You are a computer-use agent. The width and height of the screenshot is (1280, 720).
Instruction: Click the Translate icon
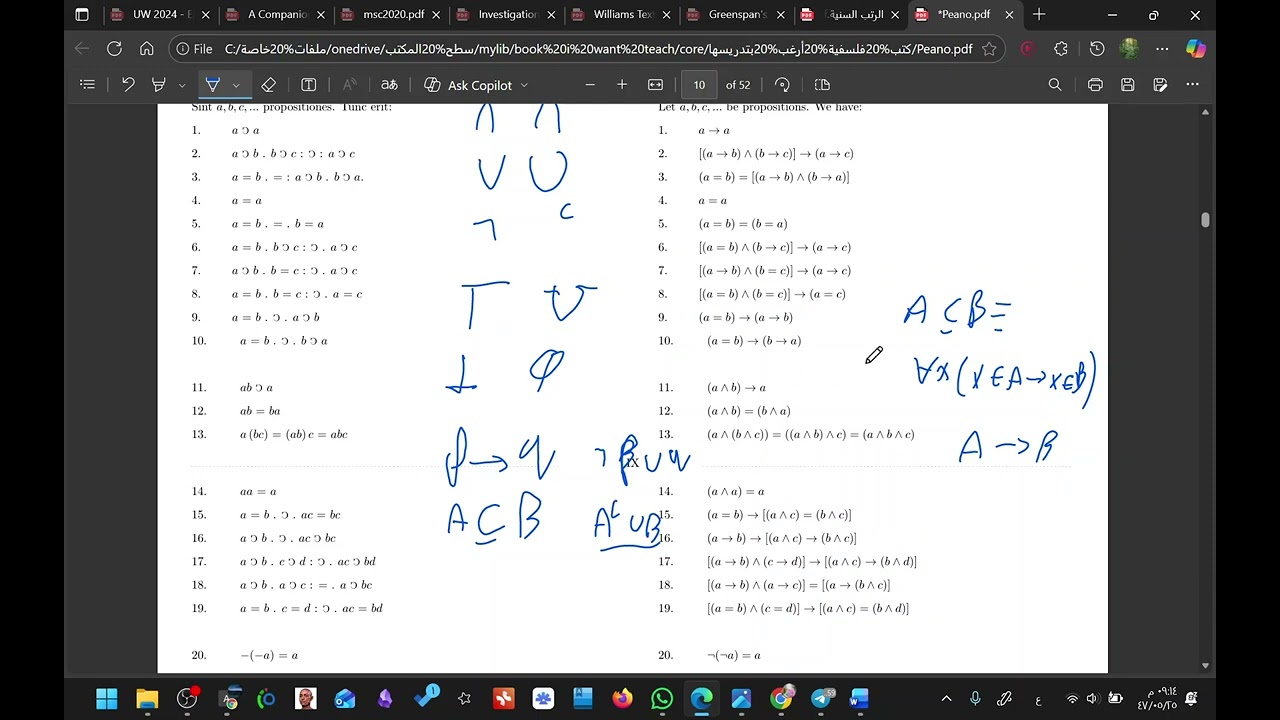[x=389, y=85]
